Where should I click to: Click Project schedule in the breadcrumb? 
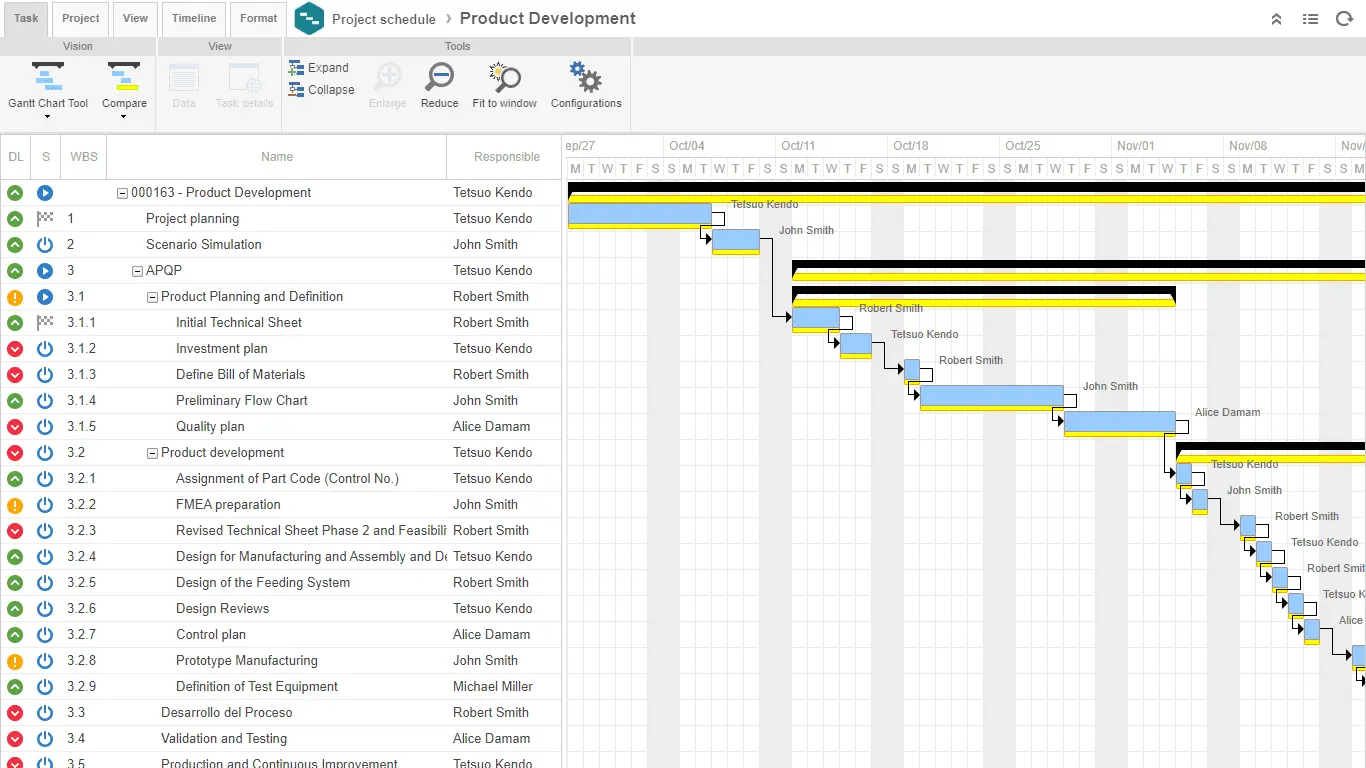[384, 18]
